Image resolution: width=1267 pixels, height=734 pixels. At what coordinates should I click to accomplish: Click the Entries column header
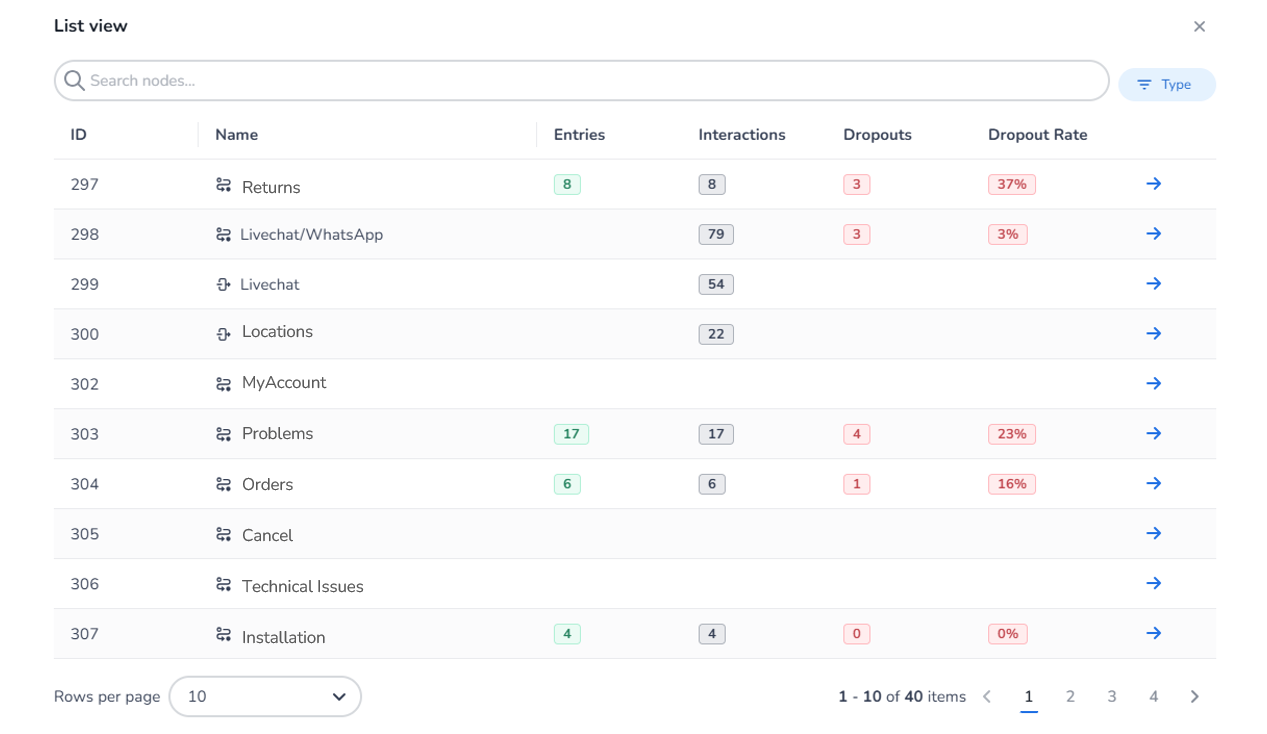(579, 135)
